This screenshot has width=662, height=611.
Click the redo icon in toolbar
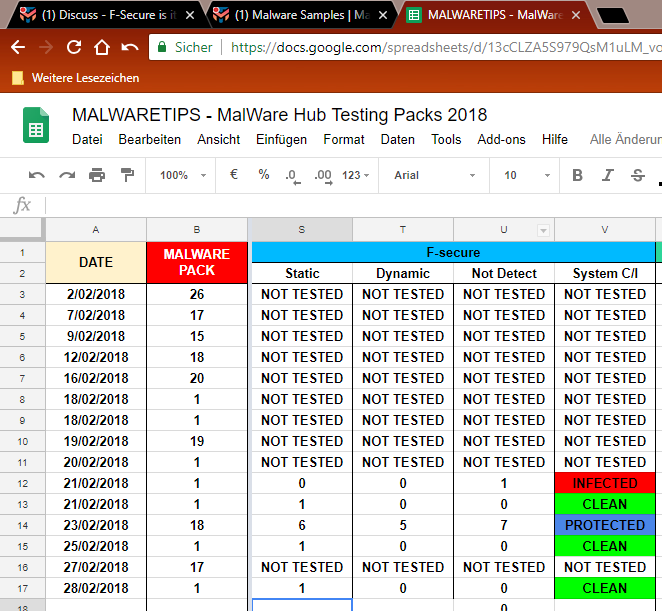(67, 175)
